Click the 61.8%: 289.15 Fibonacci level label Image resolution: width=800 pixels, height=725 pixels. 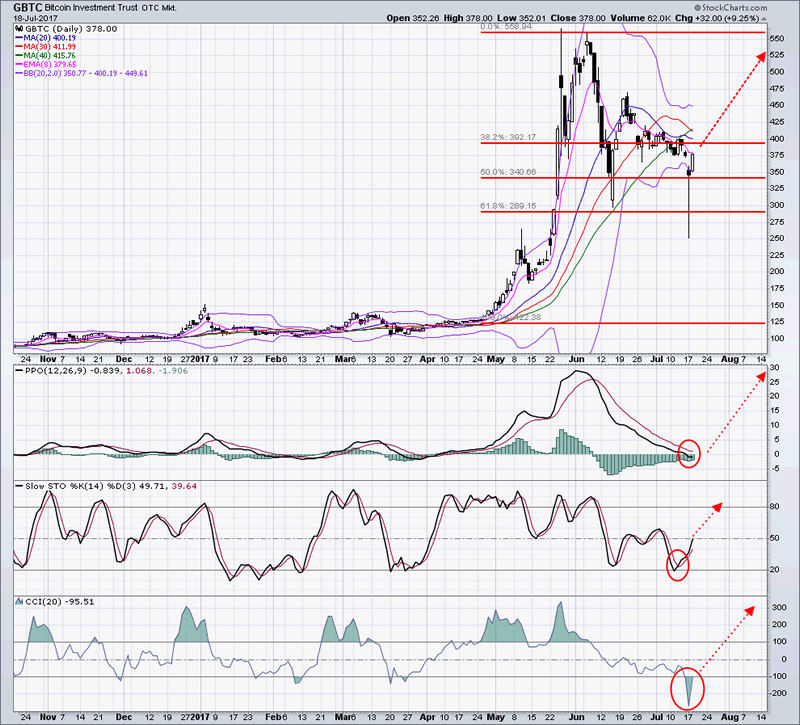pos(510,206)
